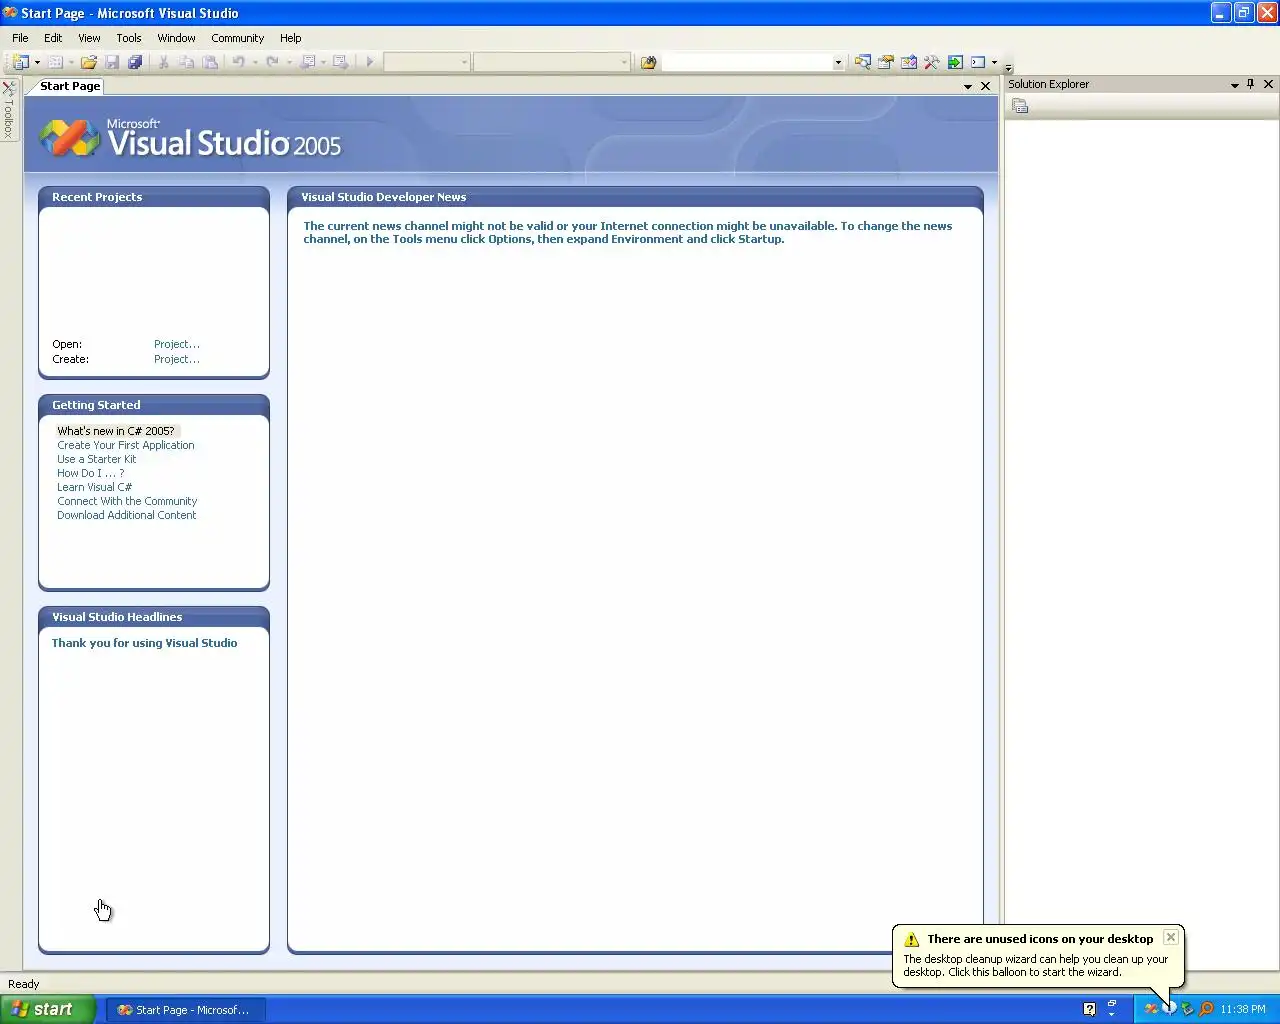Open the Help menu
1280x1024 pixels.
tap(290, 38)
